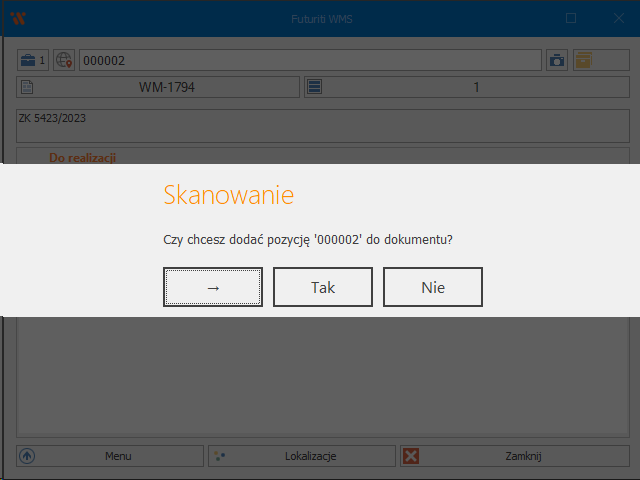Click the 000002 barcode input field
Screen dimensions: 640x480
(x=310, y=61)
